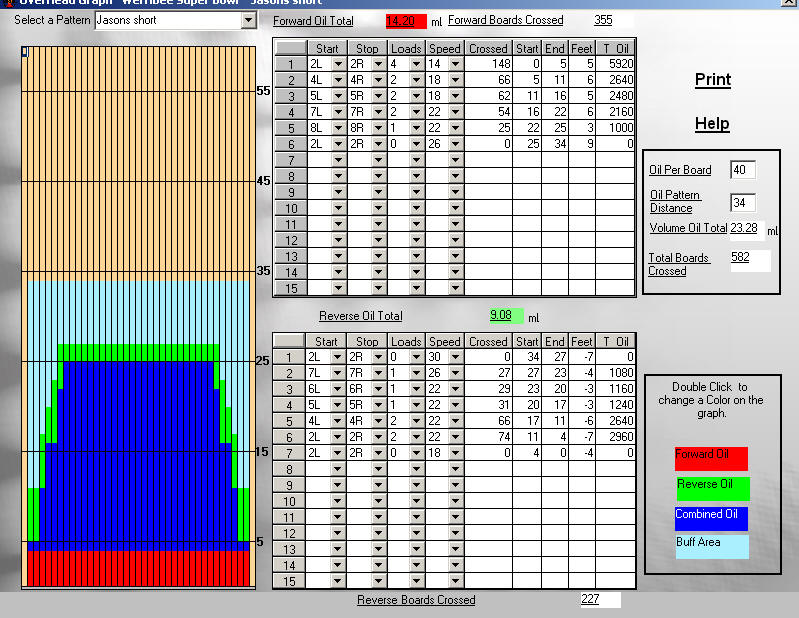Image resolution: width=799 pixels, height=618 pixels.
Task: Expand forward row 1 Stop dropdown
Action: click(x=378, y=64)
